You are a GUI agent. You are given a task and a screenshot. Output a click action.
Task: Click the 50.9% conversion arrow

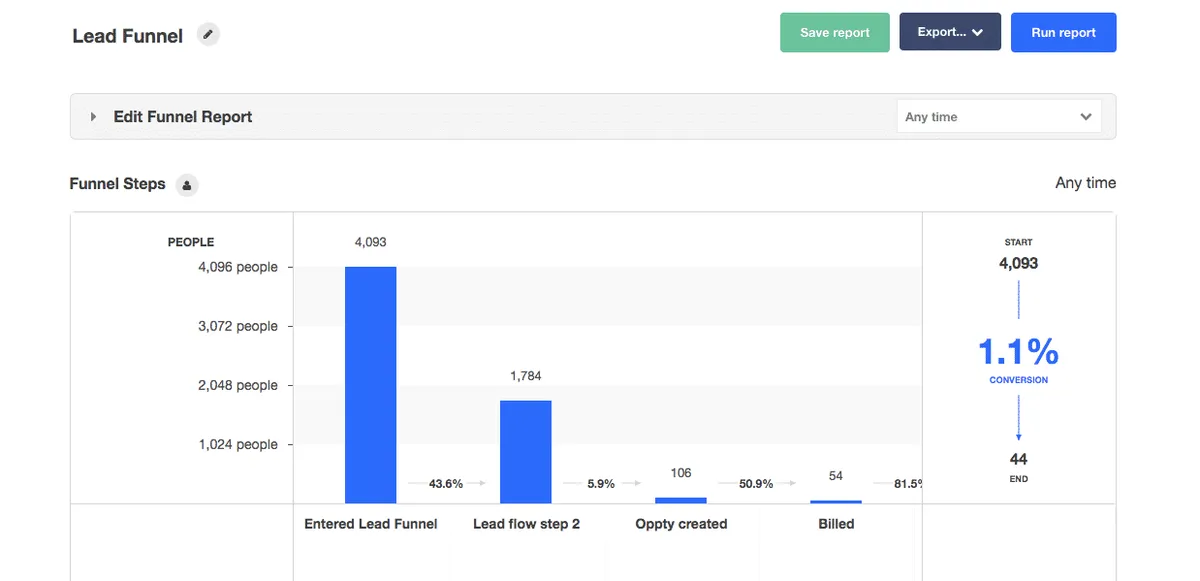757,484
